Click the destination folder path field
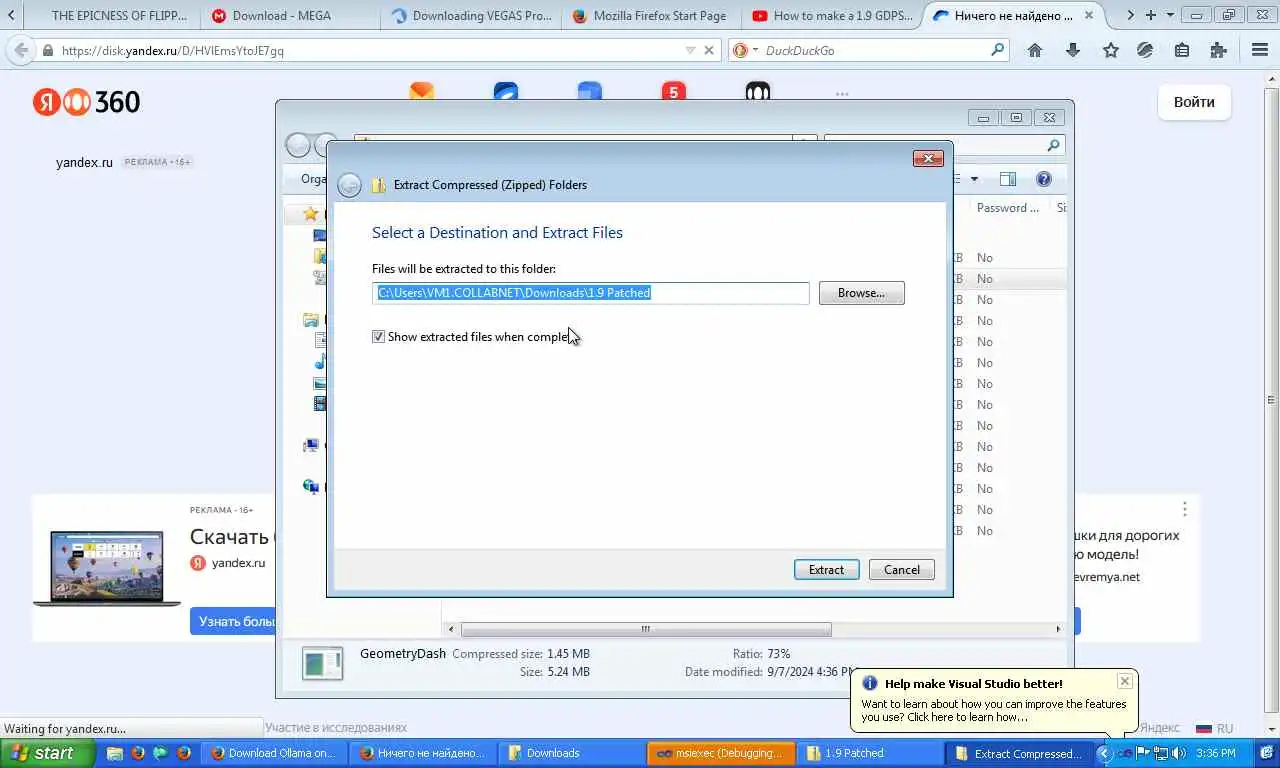1280x768 pixels. [x=591, y=293]
